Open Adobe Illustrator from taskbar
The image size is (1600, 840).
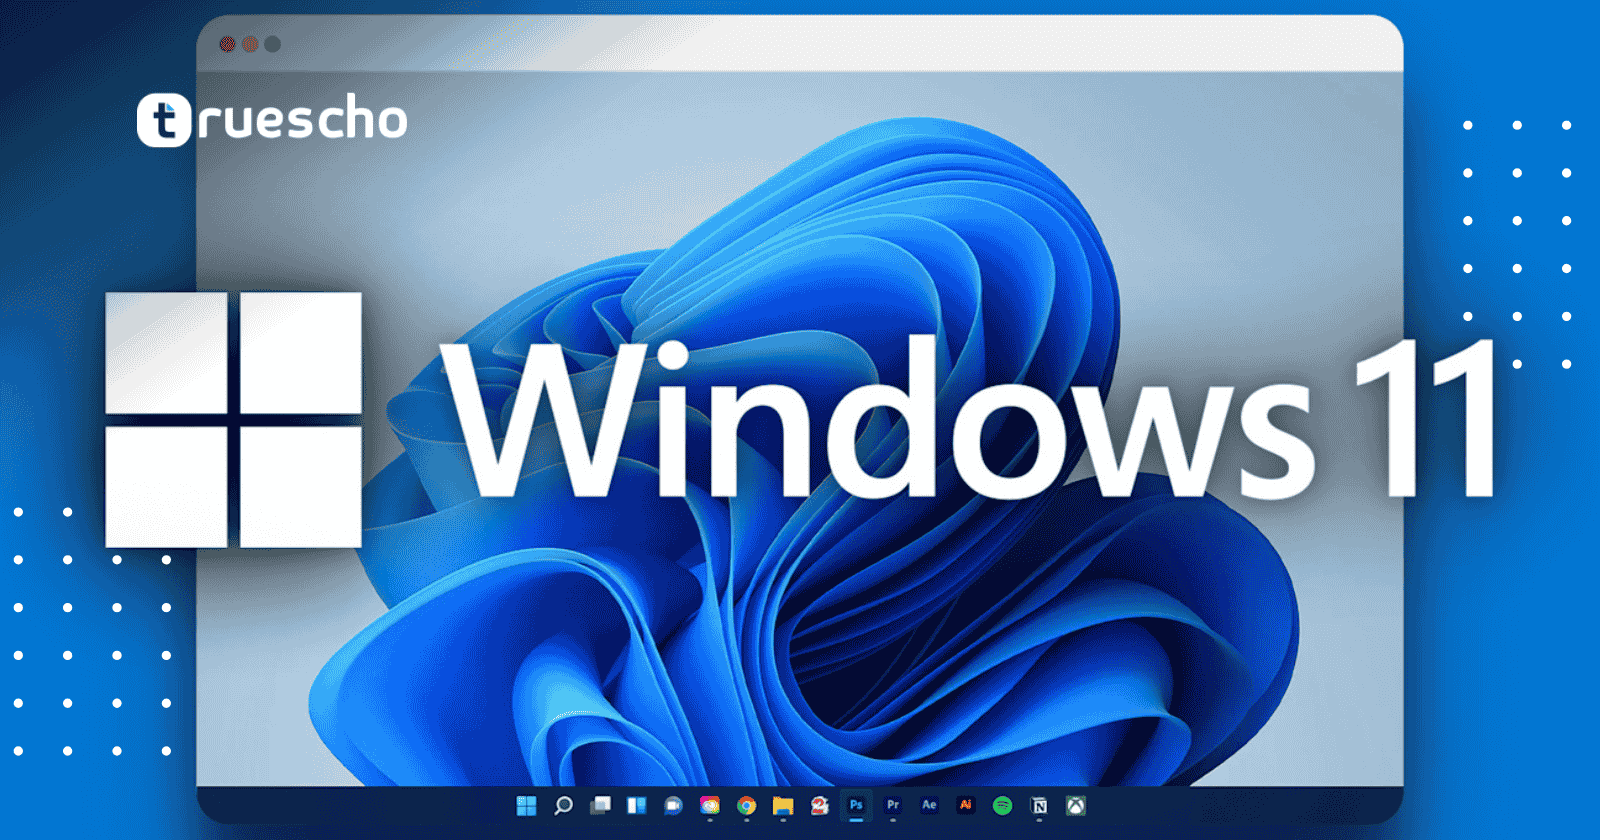click(966, 805)
